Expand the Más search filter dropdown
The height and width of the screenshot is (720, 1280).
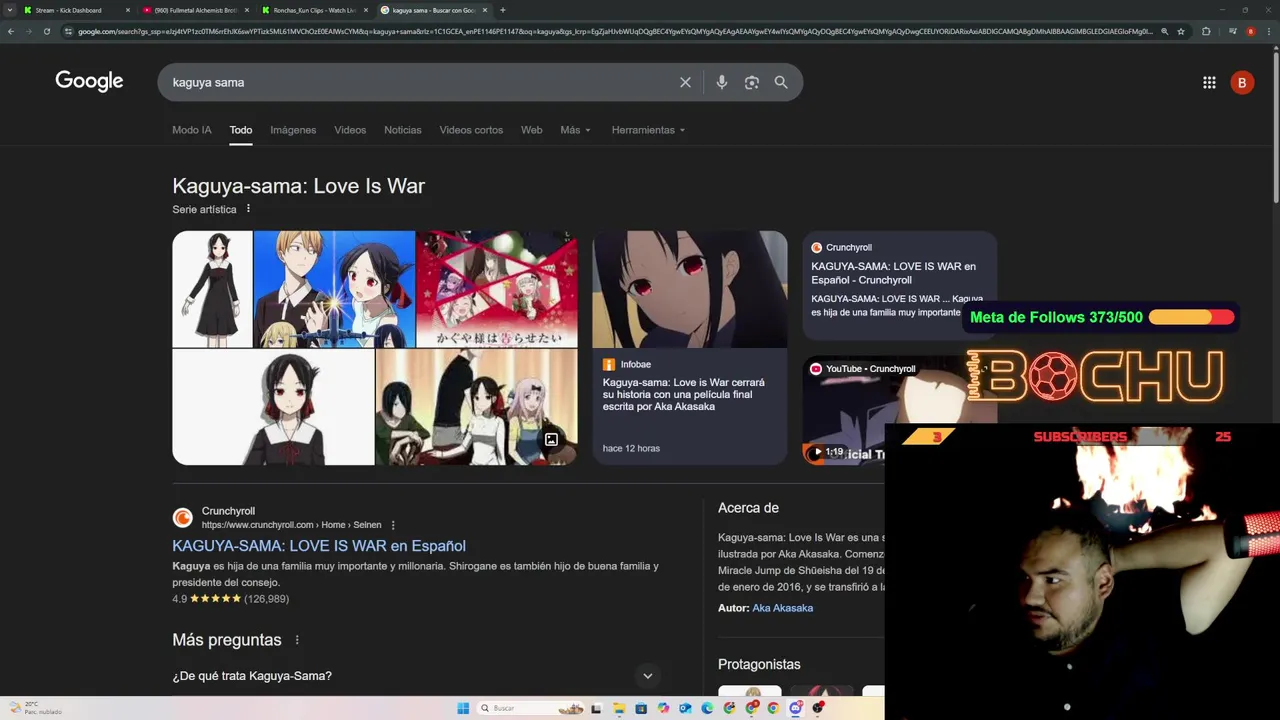pos(575,130)
